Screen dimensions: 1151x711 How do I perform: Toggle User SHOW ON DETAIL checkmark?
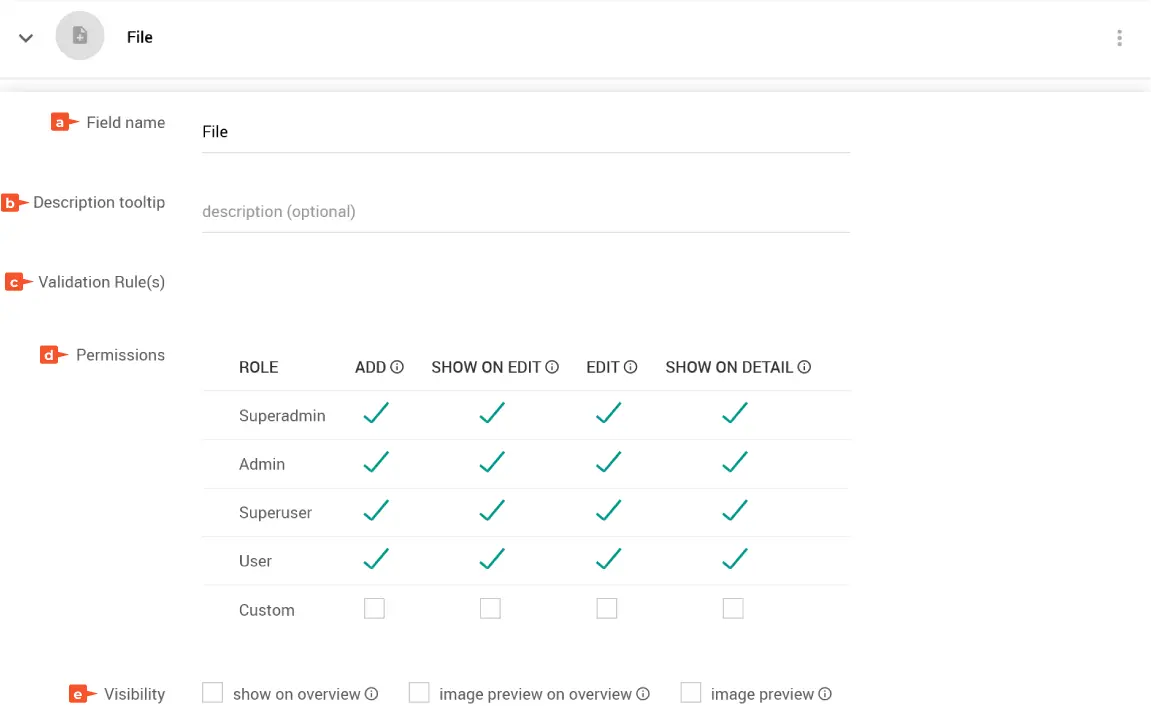pyautogui.click(x=735, y=559)
